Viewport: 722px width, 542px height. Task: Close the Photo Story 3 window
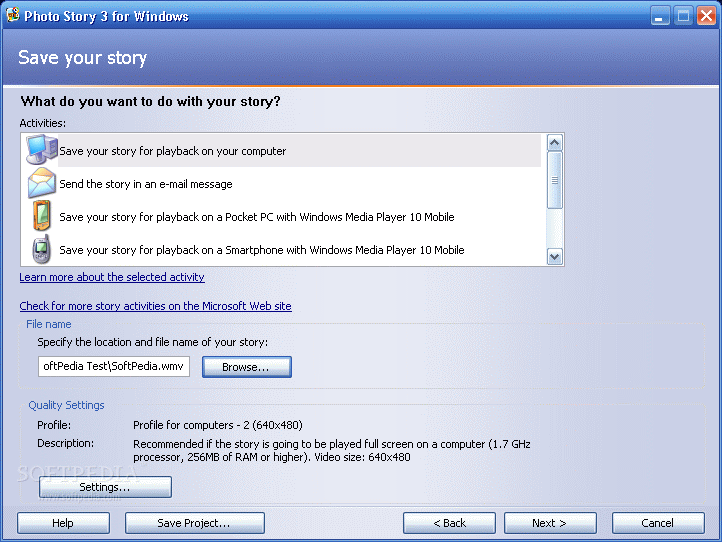click(706, 16)
